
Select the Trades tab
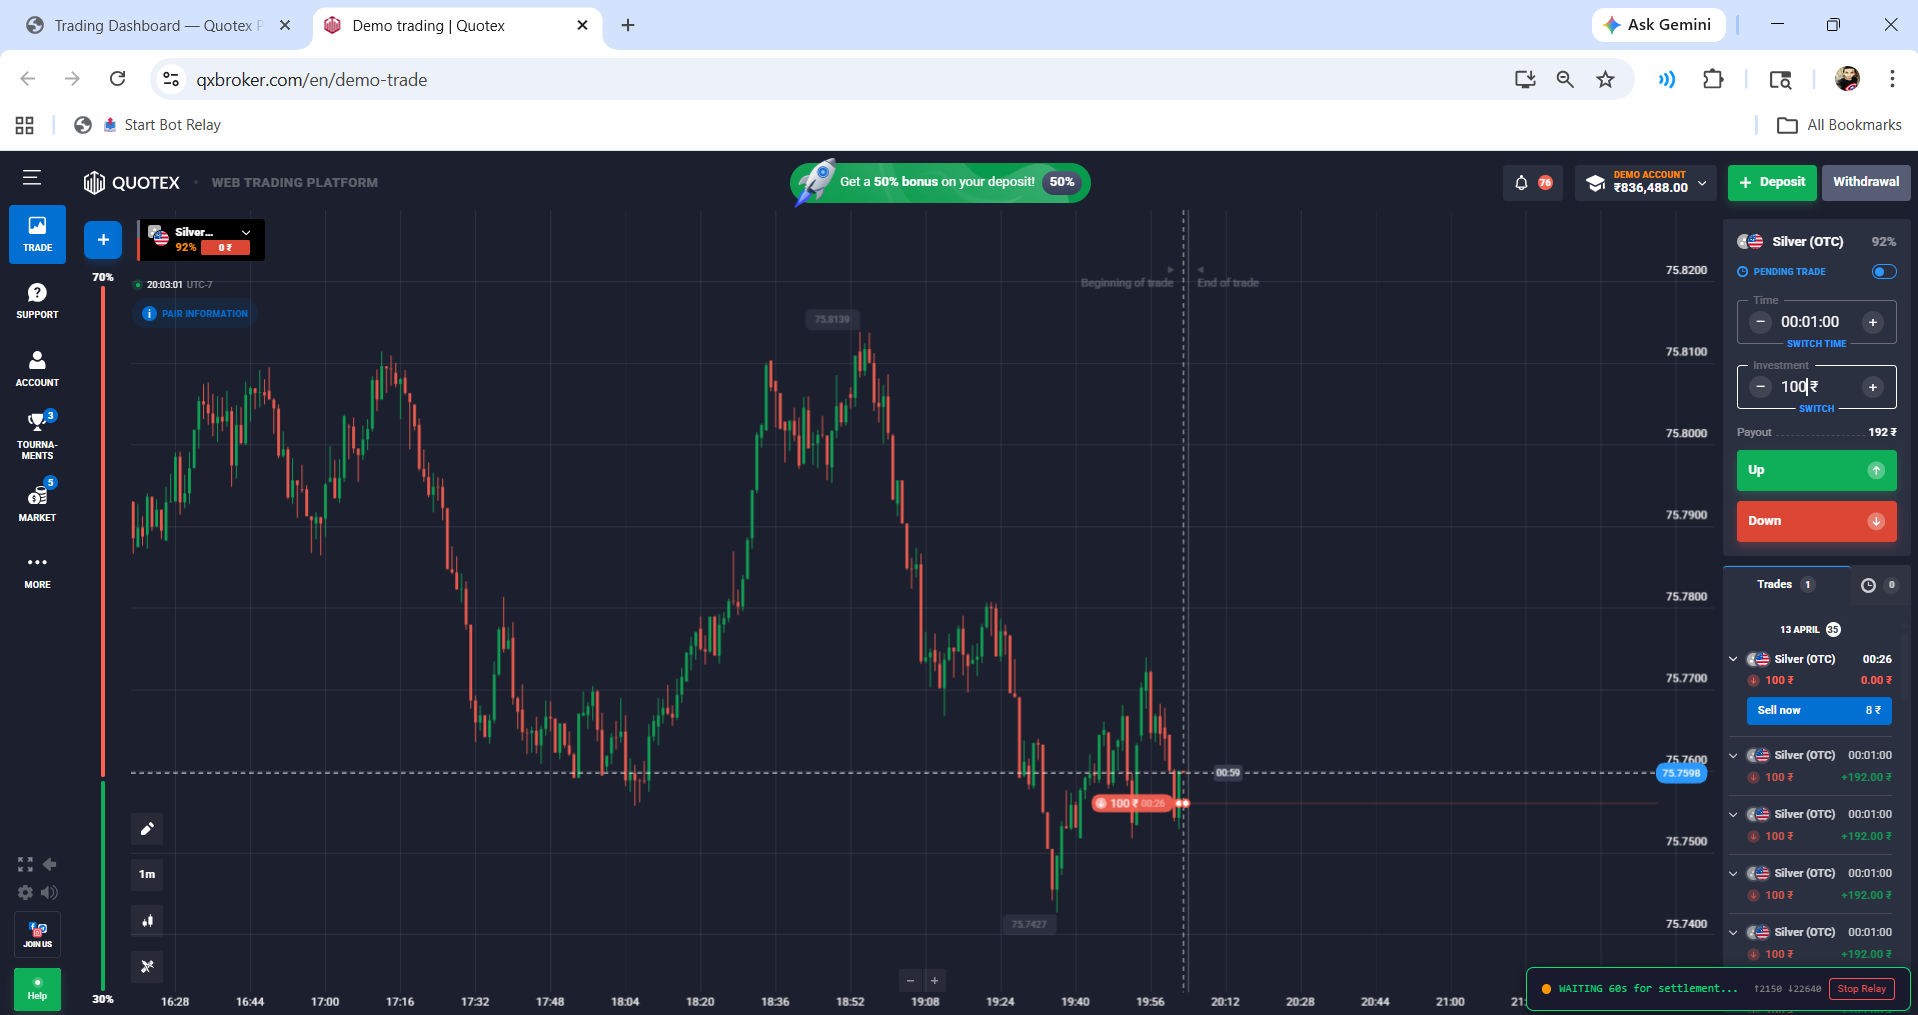point(1785,585)
